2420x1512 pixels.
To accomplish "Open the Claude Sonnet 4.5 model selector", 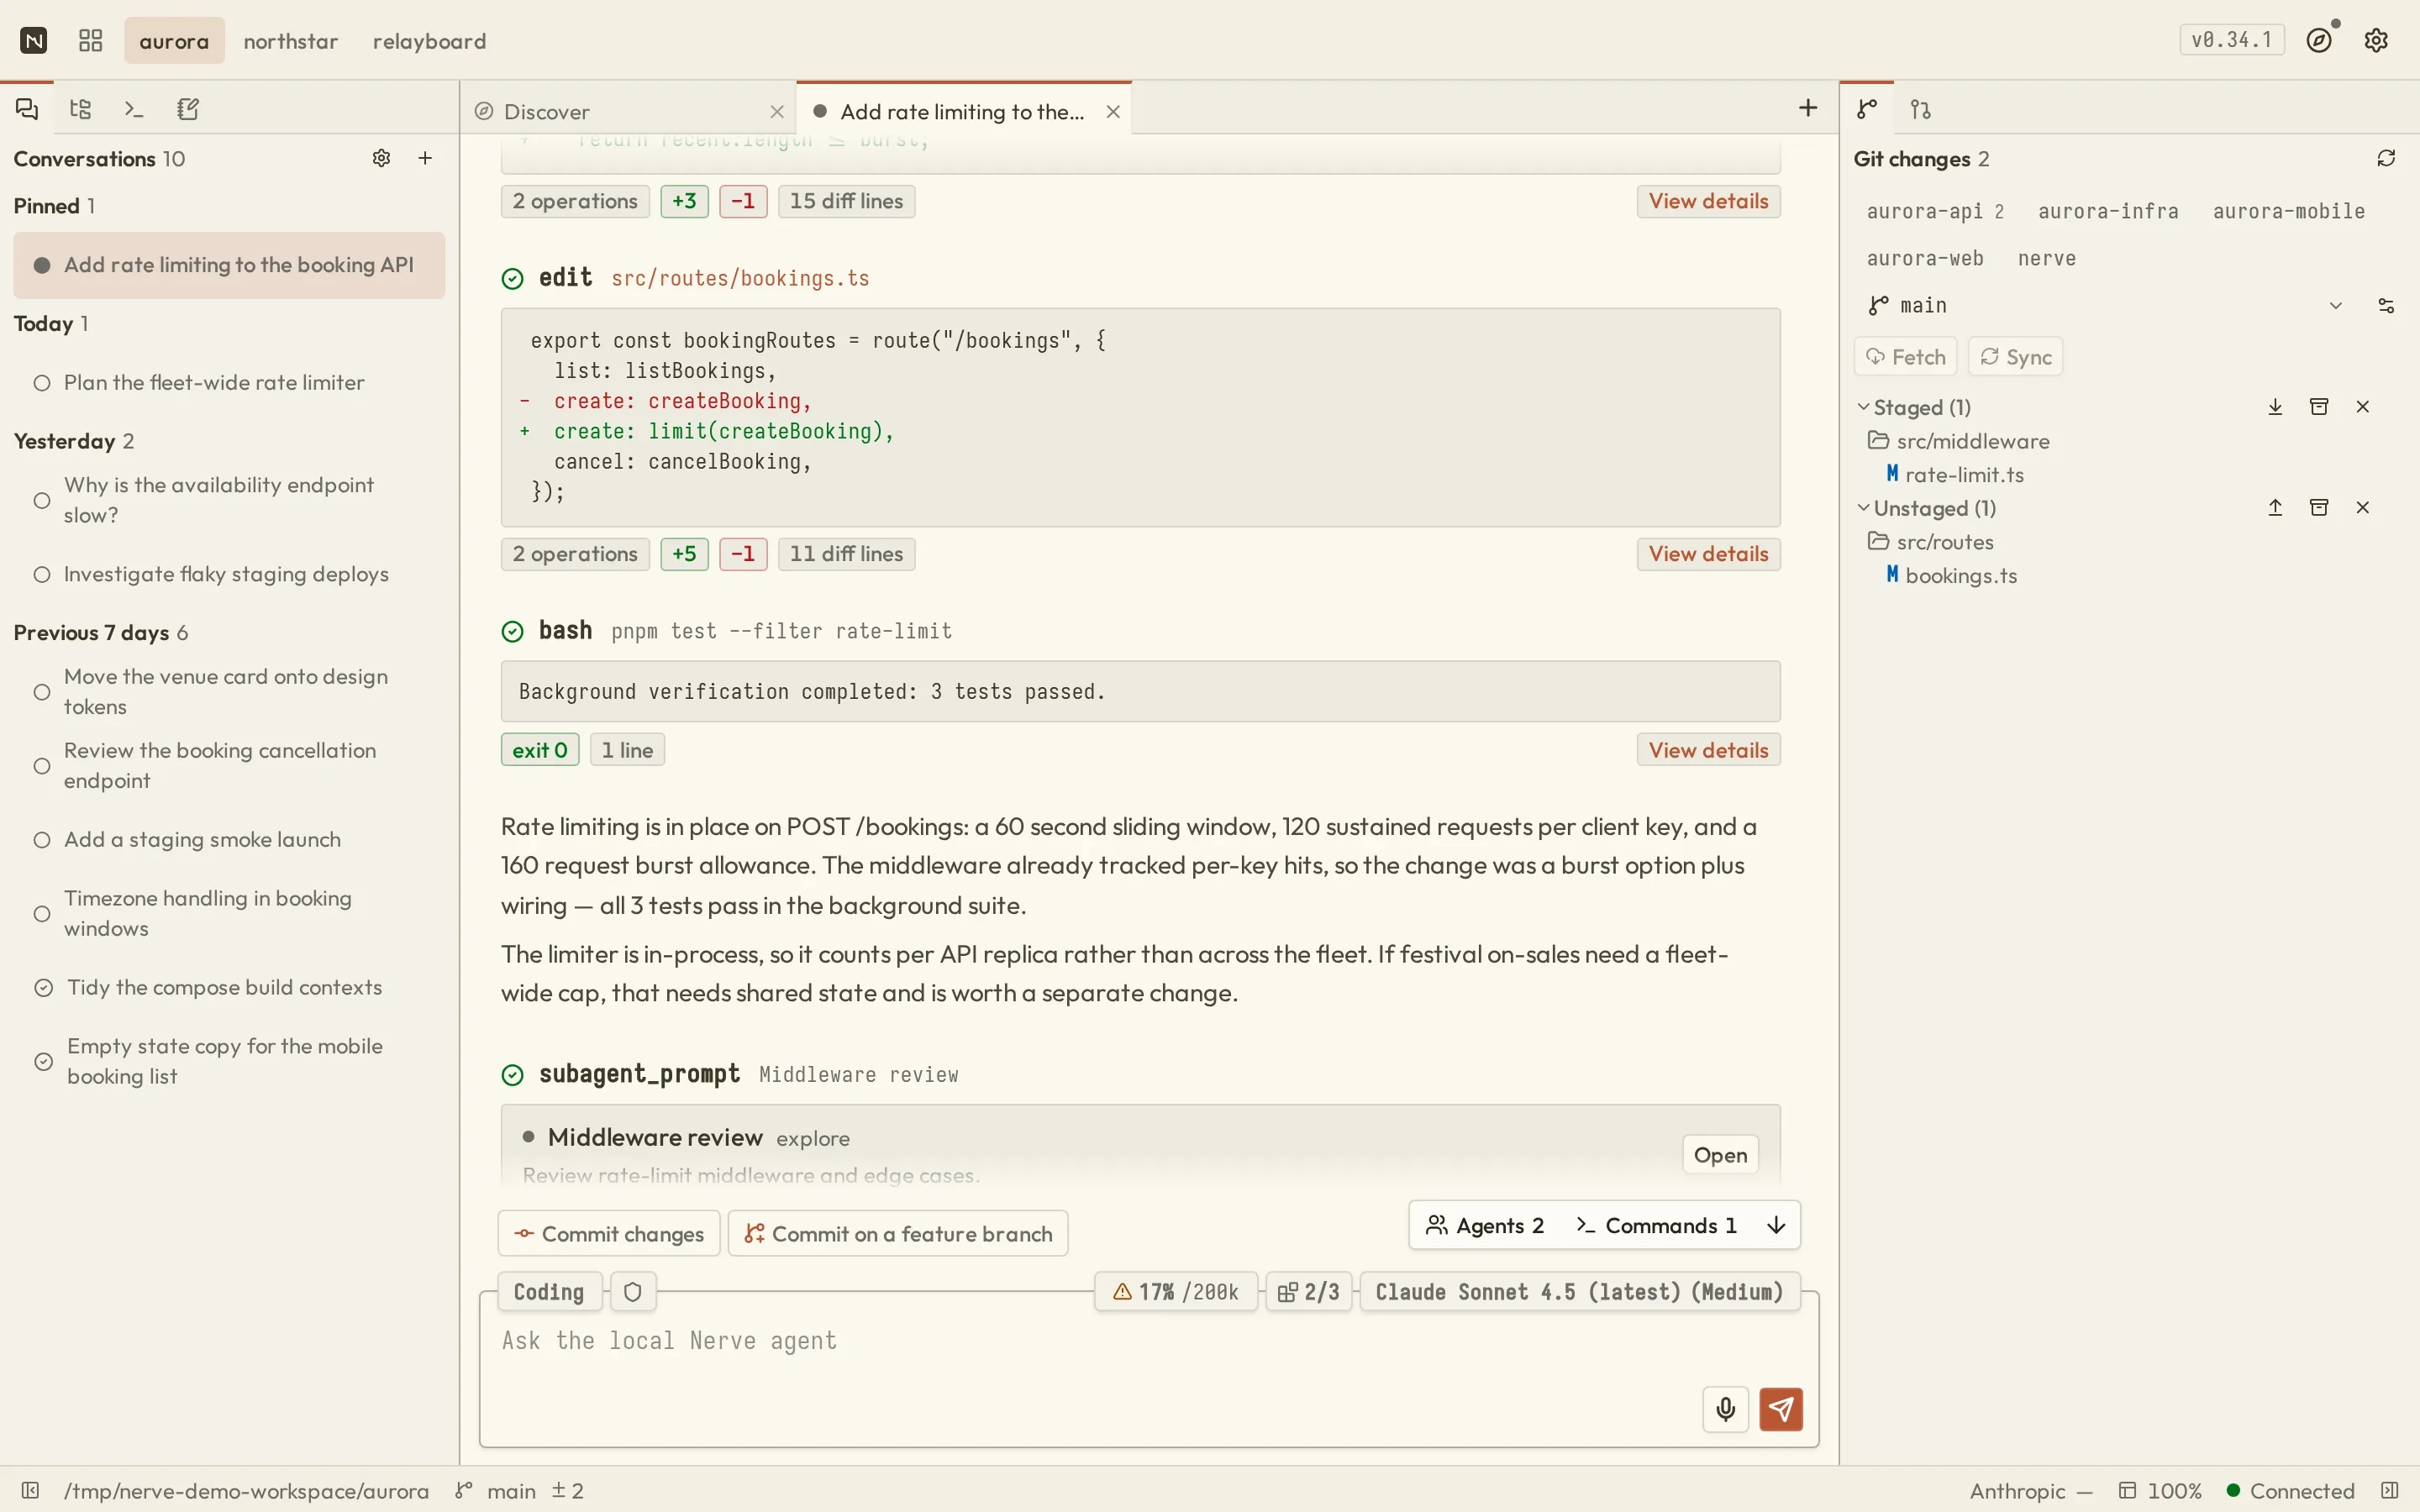I will (1579, 1292).
